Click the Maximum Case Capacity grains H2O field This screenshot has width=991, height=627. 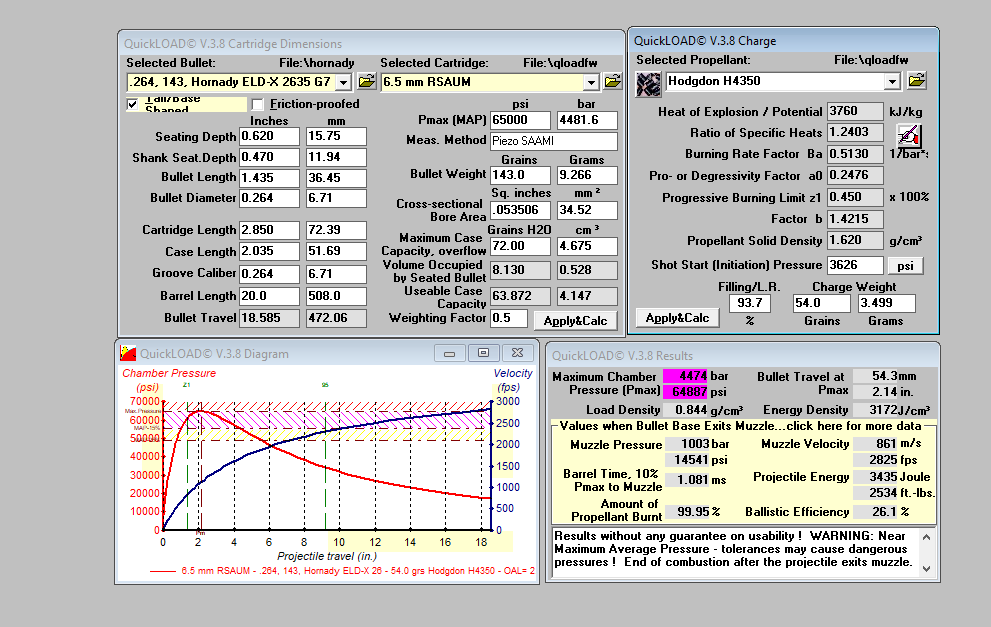[520, 246]
